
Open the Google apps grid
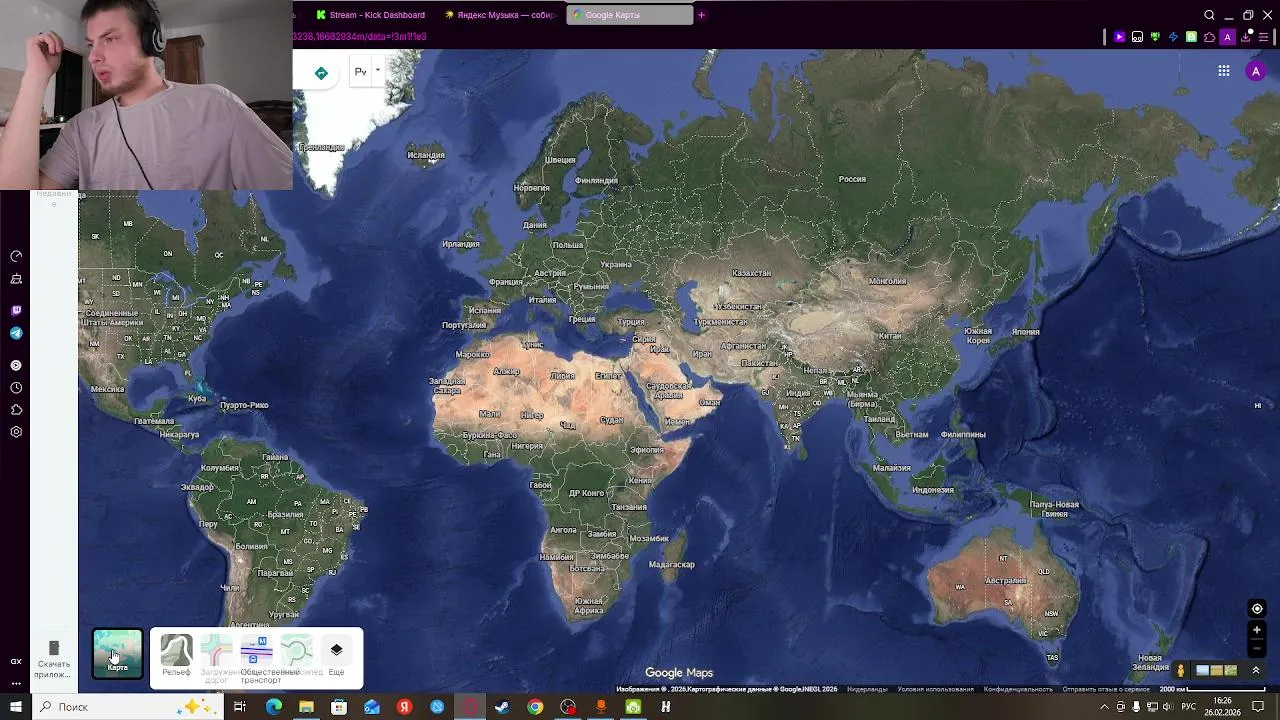tap(1224, 71)
